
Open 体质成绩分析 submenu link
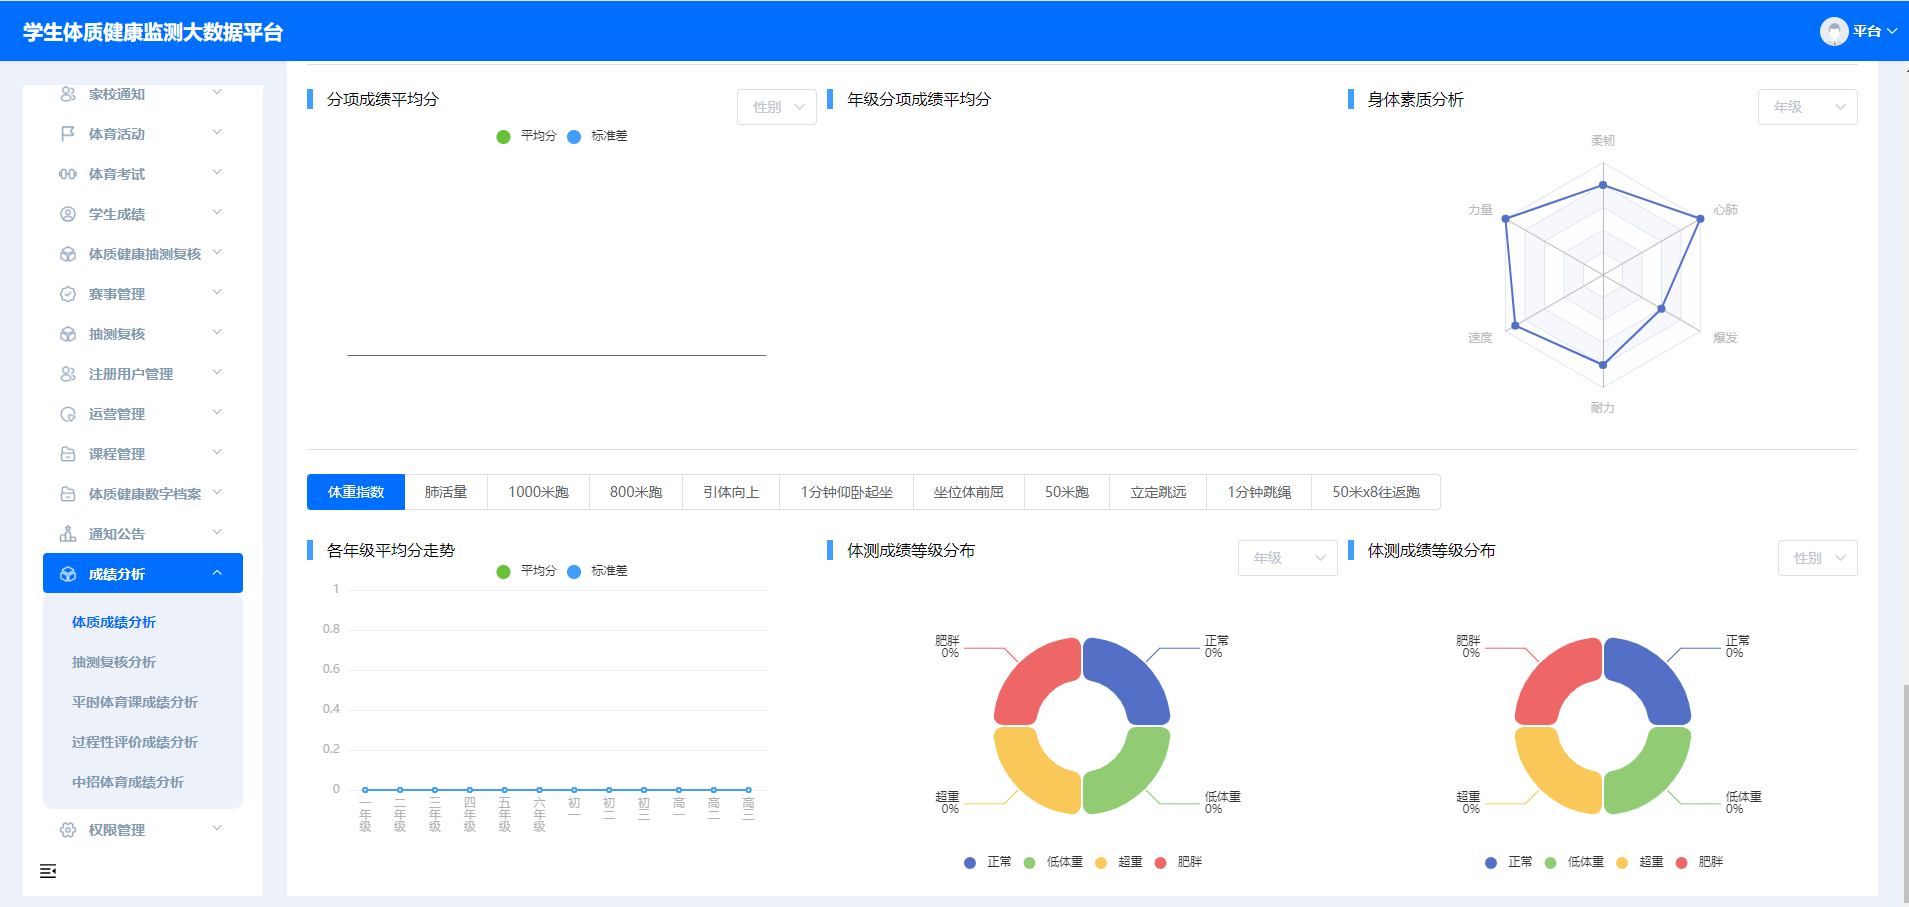[x=114, y=622]
